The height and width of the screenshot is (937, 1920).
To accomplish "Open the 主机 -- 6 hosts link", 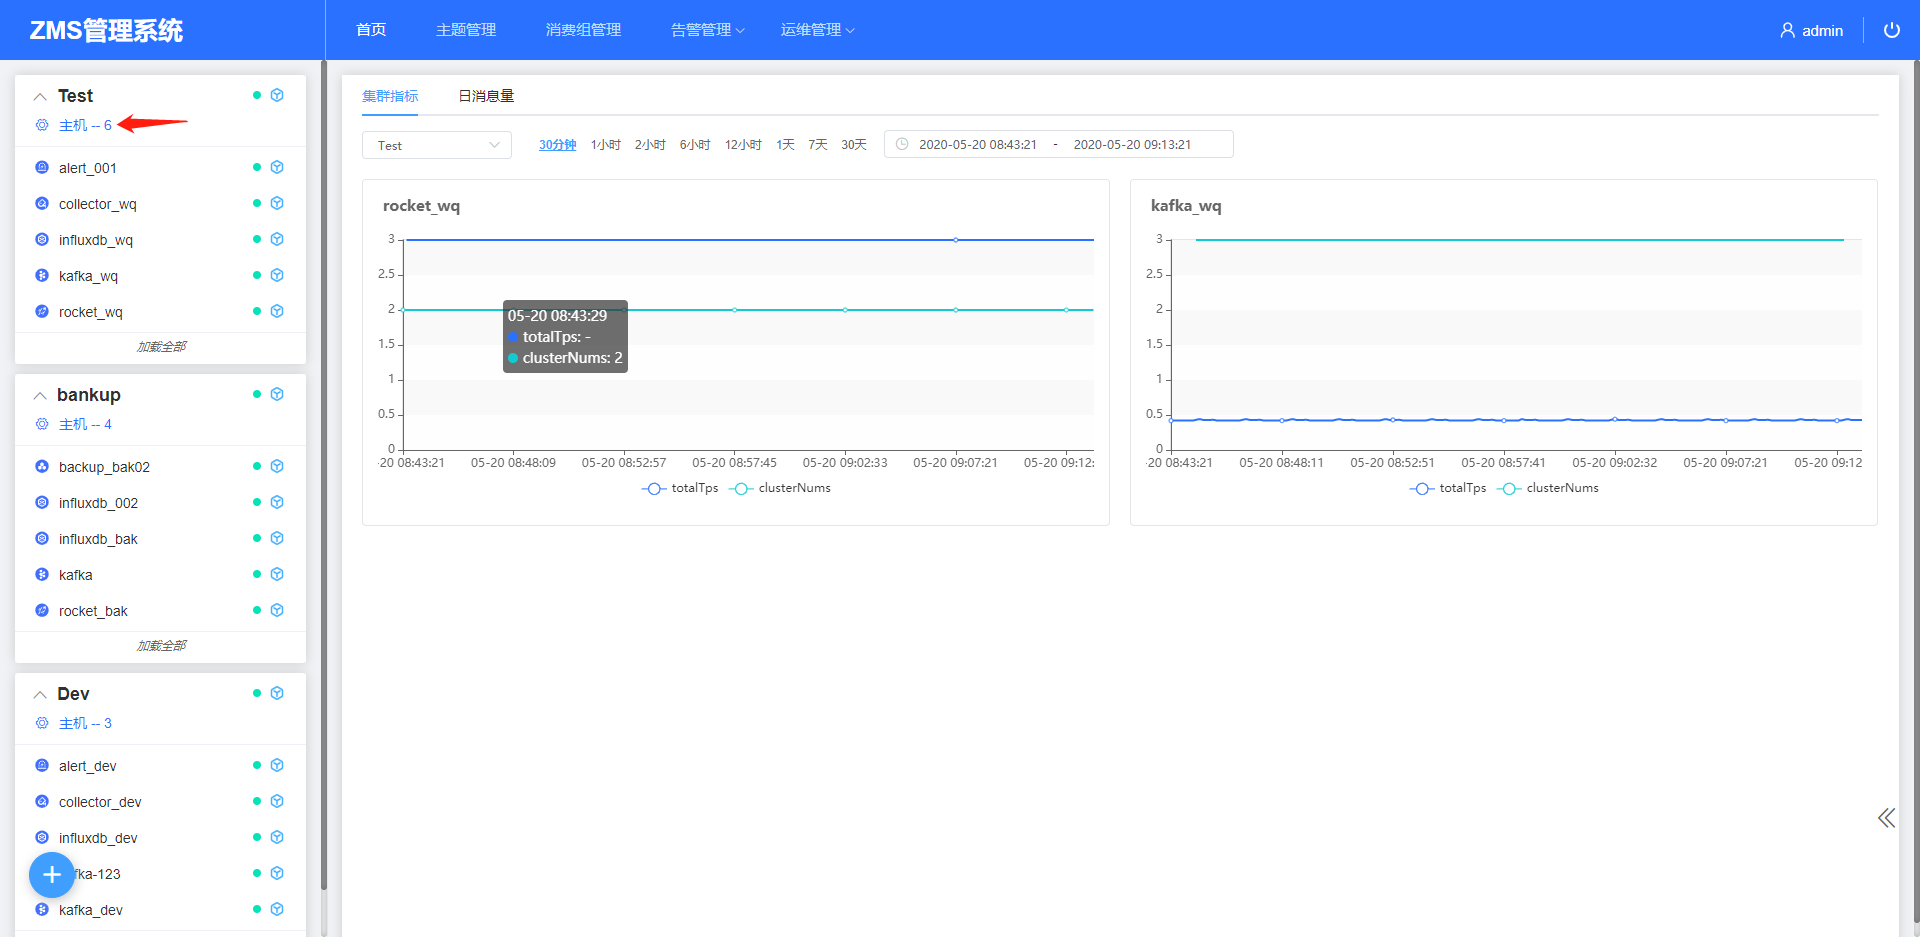I will (x=85, y=125).
